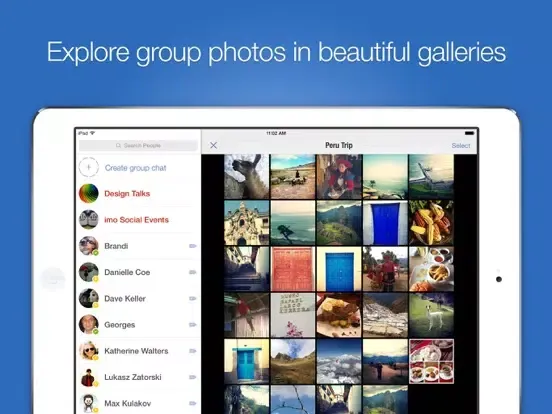Open Max Kulakov conversation
The image size is (552, 414).
(138, 403)
